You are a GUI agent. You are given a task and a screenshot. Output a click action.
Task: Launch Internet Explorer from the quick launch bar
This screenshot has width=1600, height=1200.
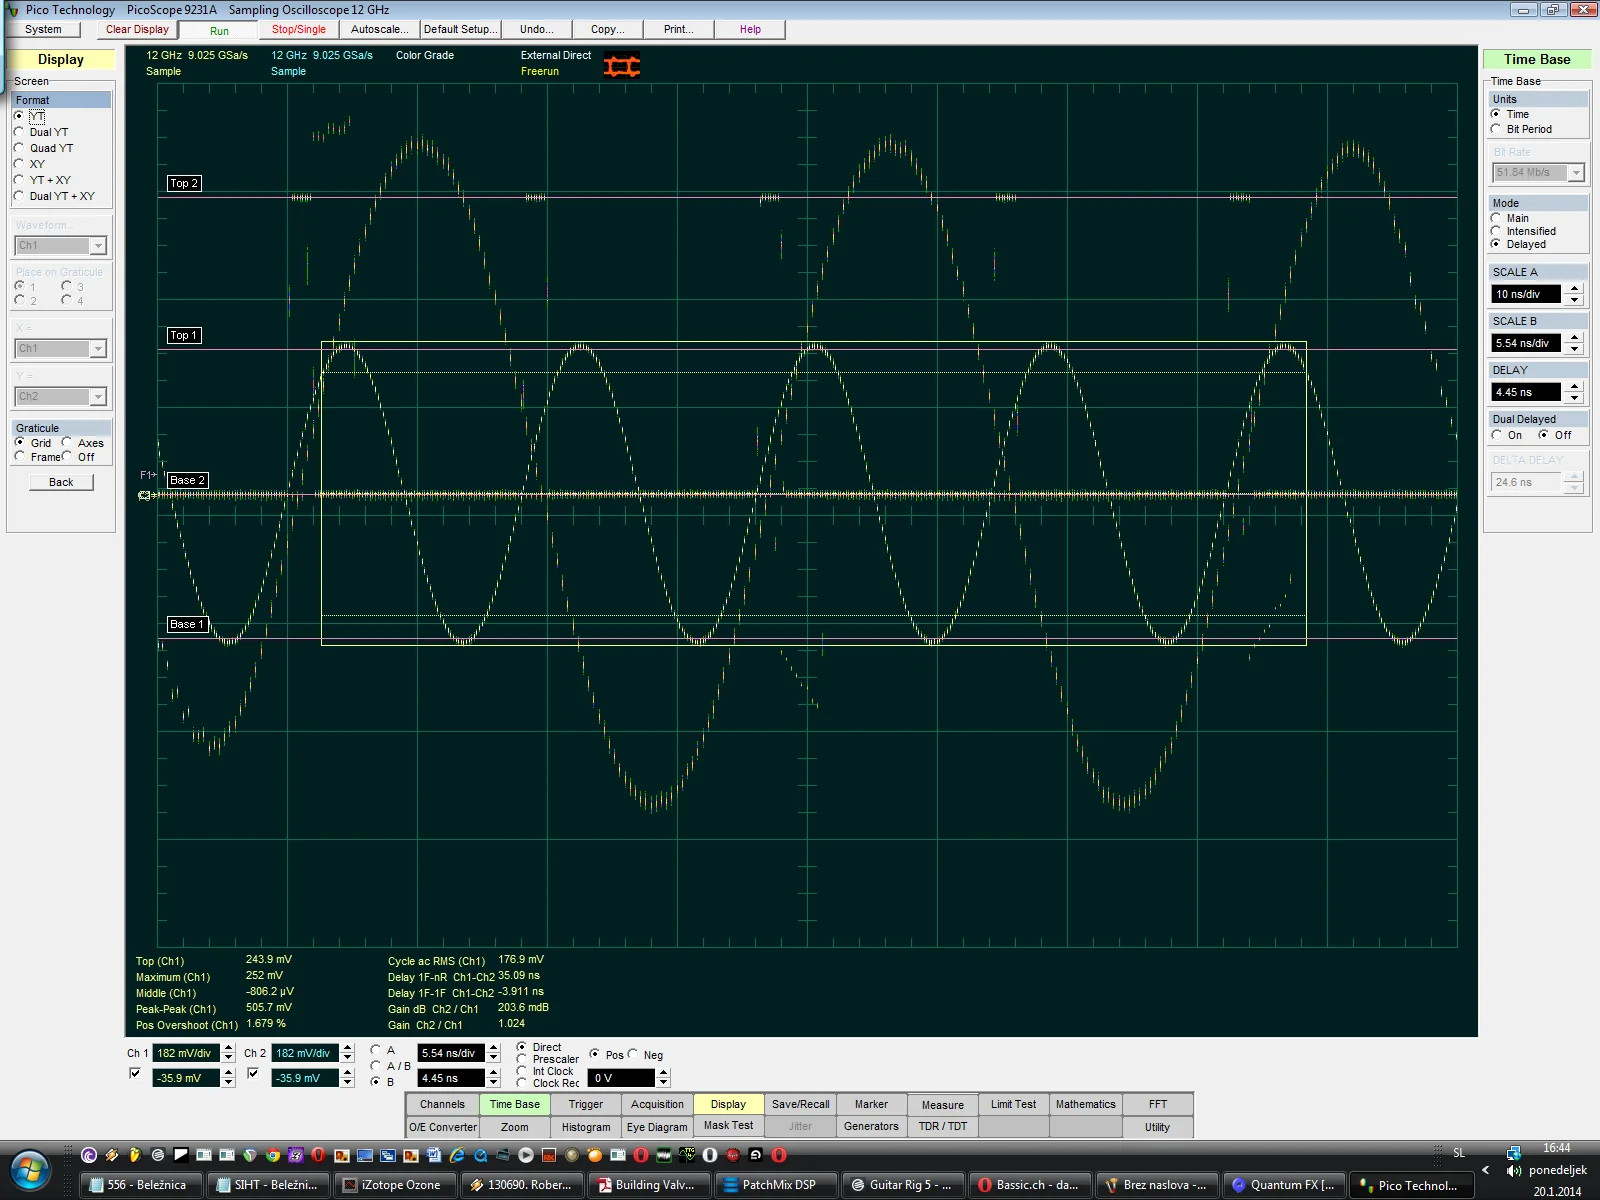click(x=457, y=1155)
